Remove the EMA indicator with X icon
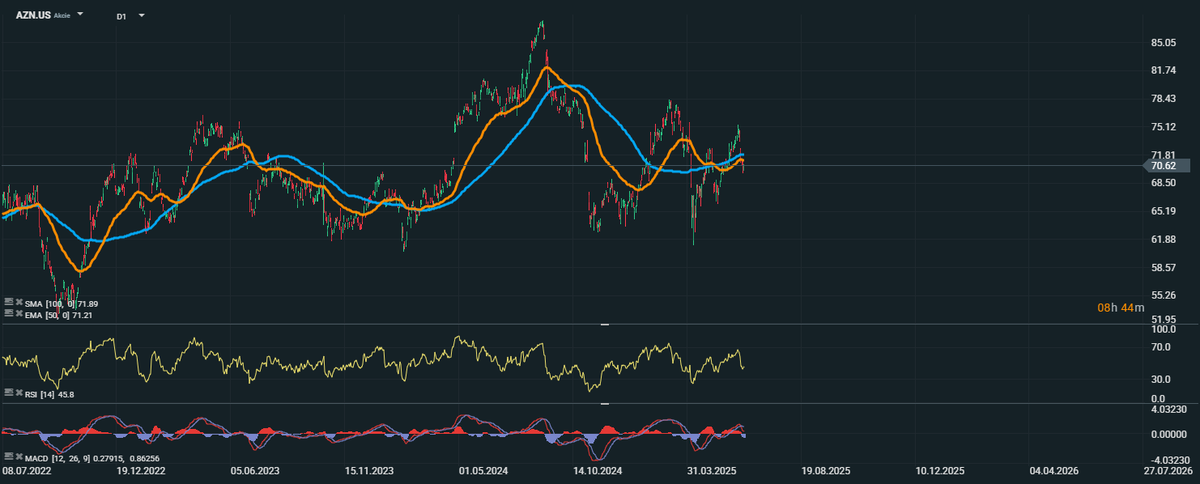Screen dimensions: 1200x484 pyautogui.click(x=18, y=314)
